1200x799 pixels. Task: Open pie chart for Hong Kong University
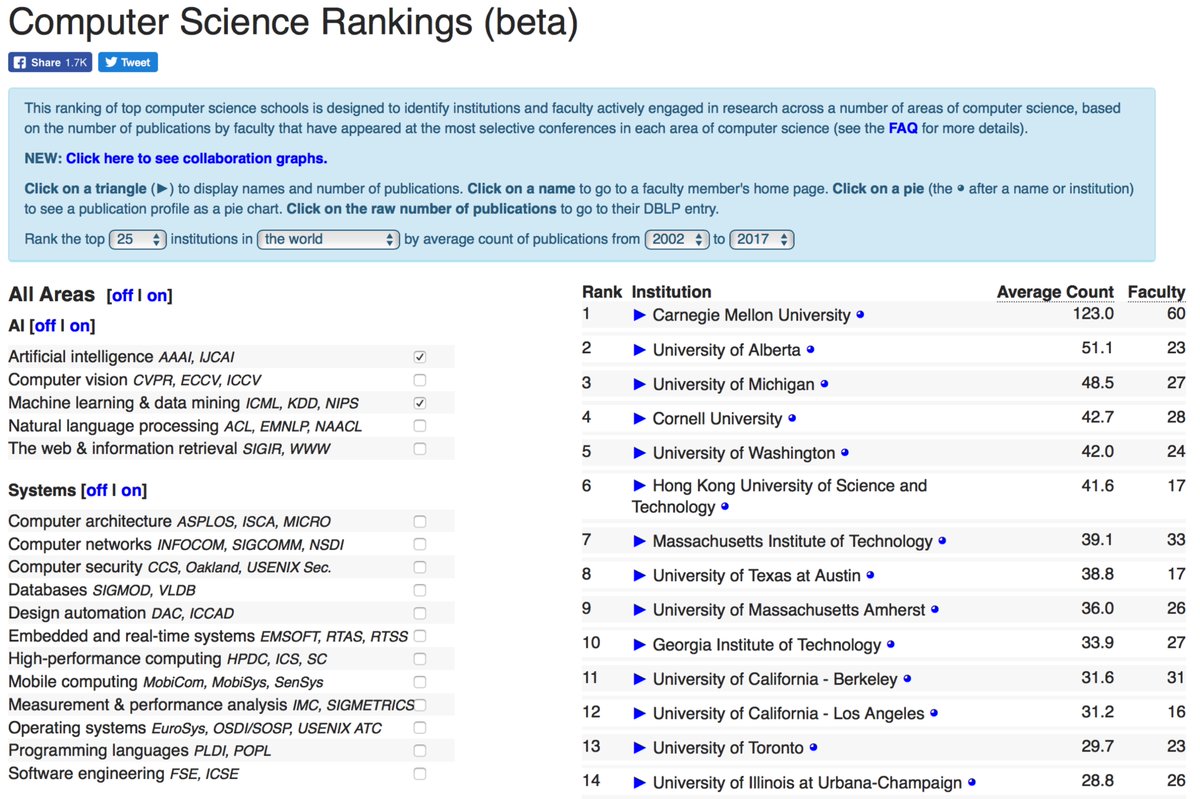click(x=725, y=507)
